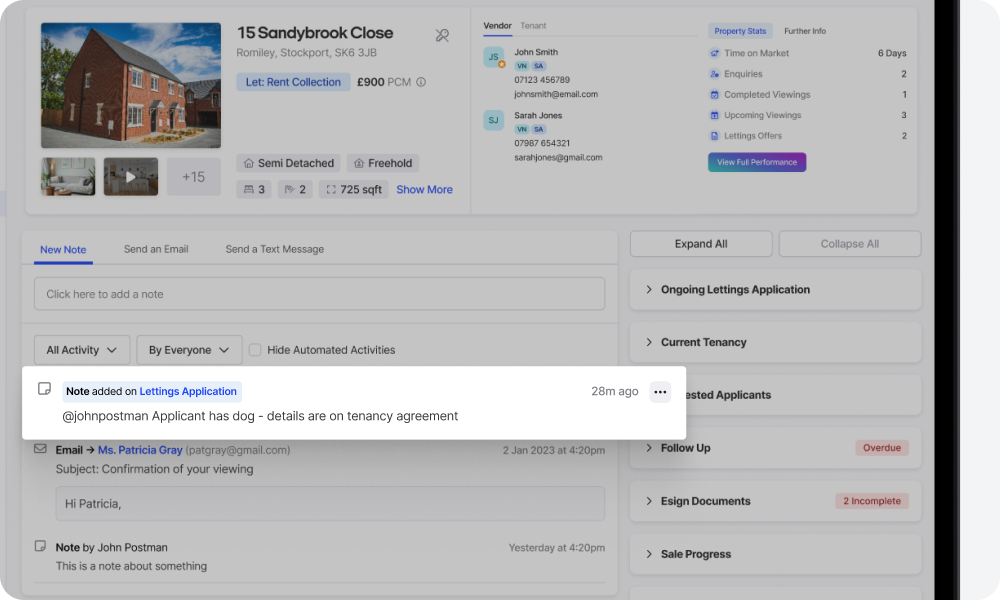
Task: Click Sarah Jones's SJ avatar icon
Action: click(493, 120)
